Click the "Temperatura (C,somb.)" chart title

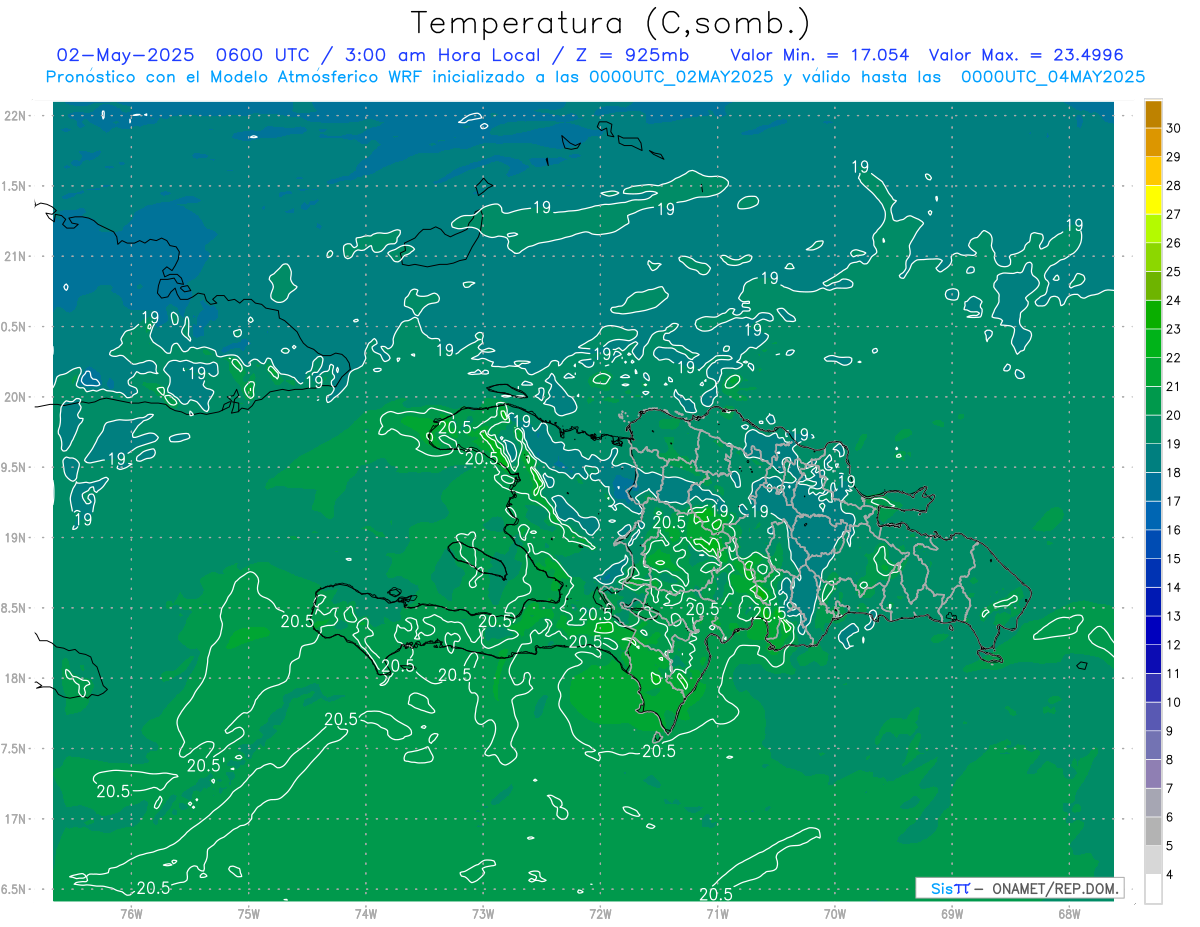tap(612, 23)
